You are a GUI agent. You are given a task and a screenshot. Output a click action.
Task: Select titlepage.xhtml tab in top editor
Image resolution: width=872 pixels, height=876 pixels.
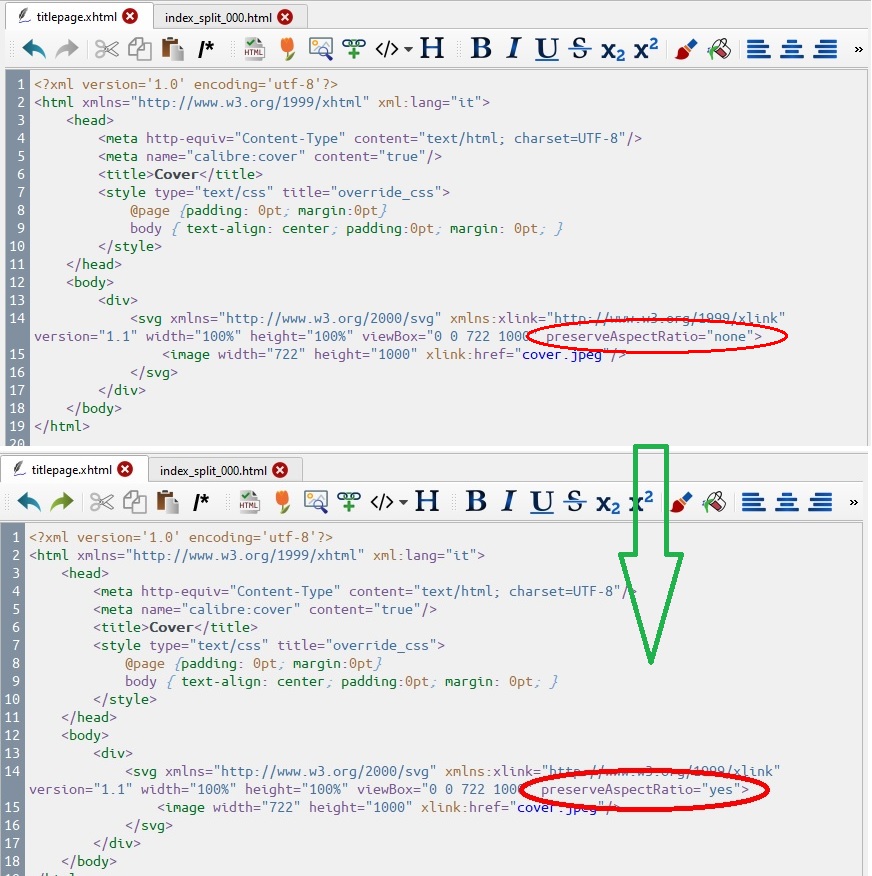[x=77, y=17]
